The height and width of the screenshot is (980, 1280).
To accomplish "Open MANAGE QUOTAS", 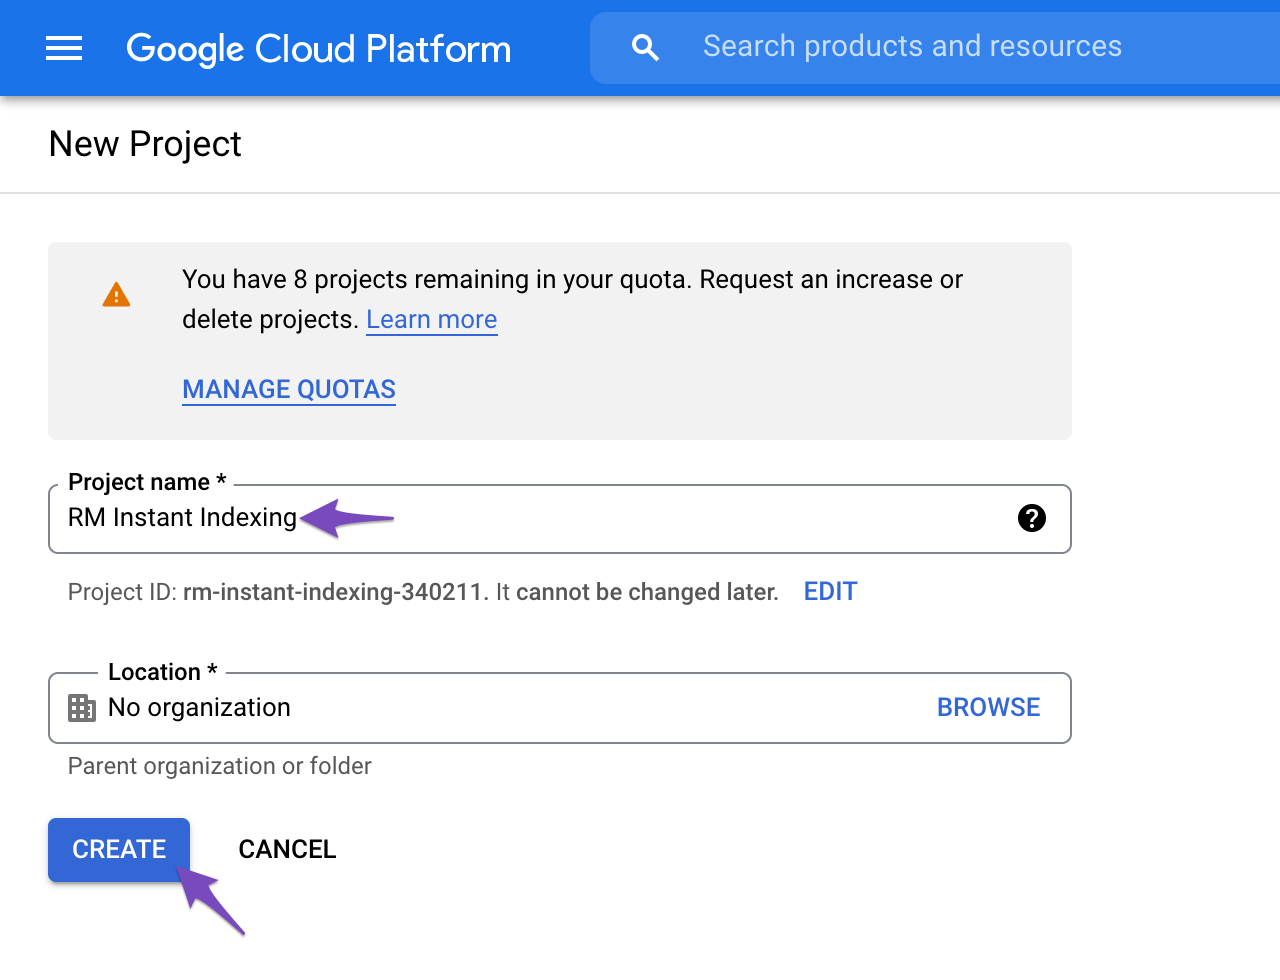I will [288, 389].
